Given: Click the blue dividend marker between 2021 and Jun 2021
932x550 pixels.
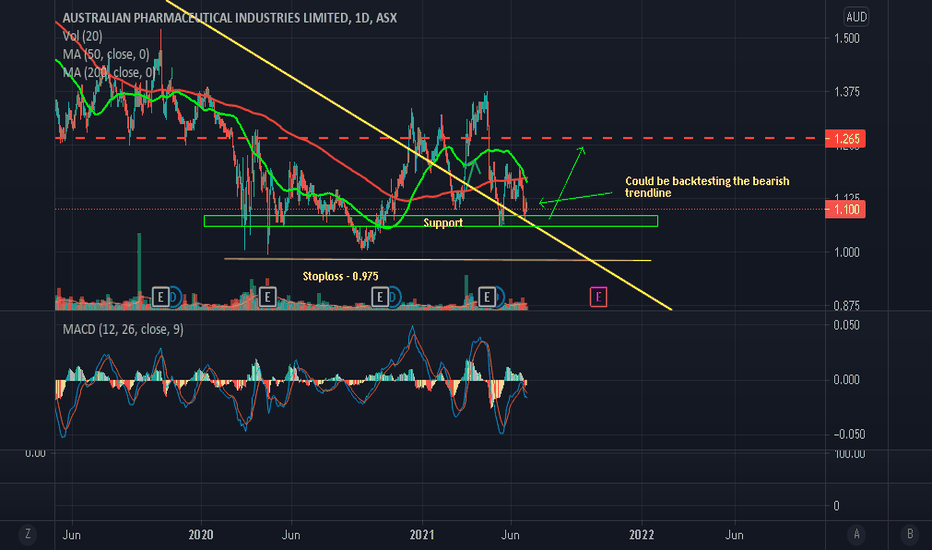Looking at the screenshot, I should [x=499, y=296].
